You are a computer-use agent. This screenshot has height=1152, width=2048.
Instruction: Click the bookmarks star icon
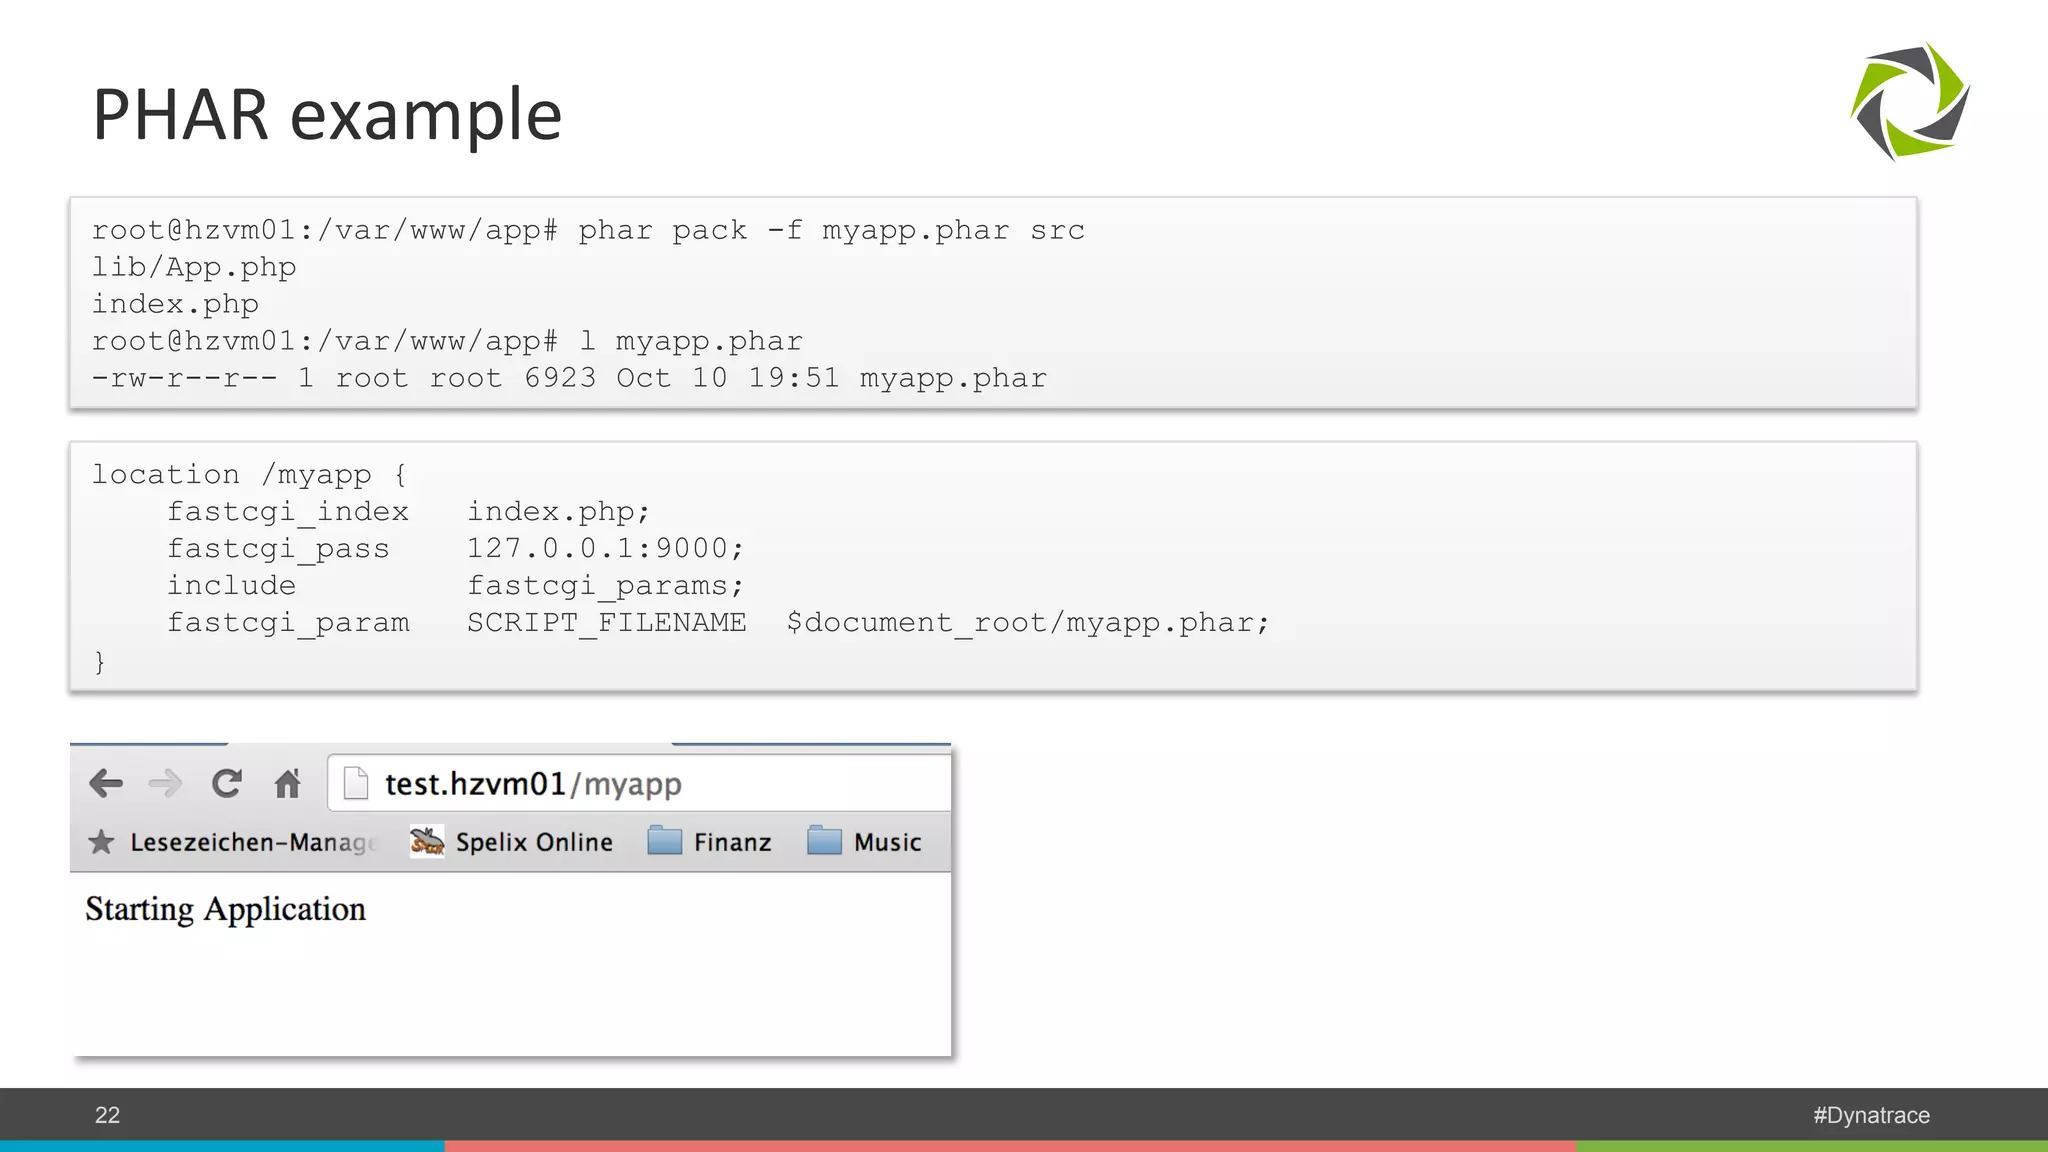101,842
